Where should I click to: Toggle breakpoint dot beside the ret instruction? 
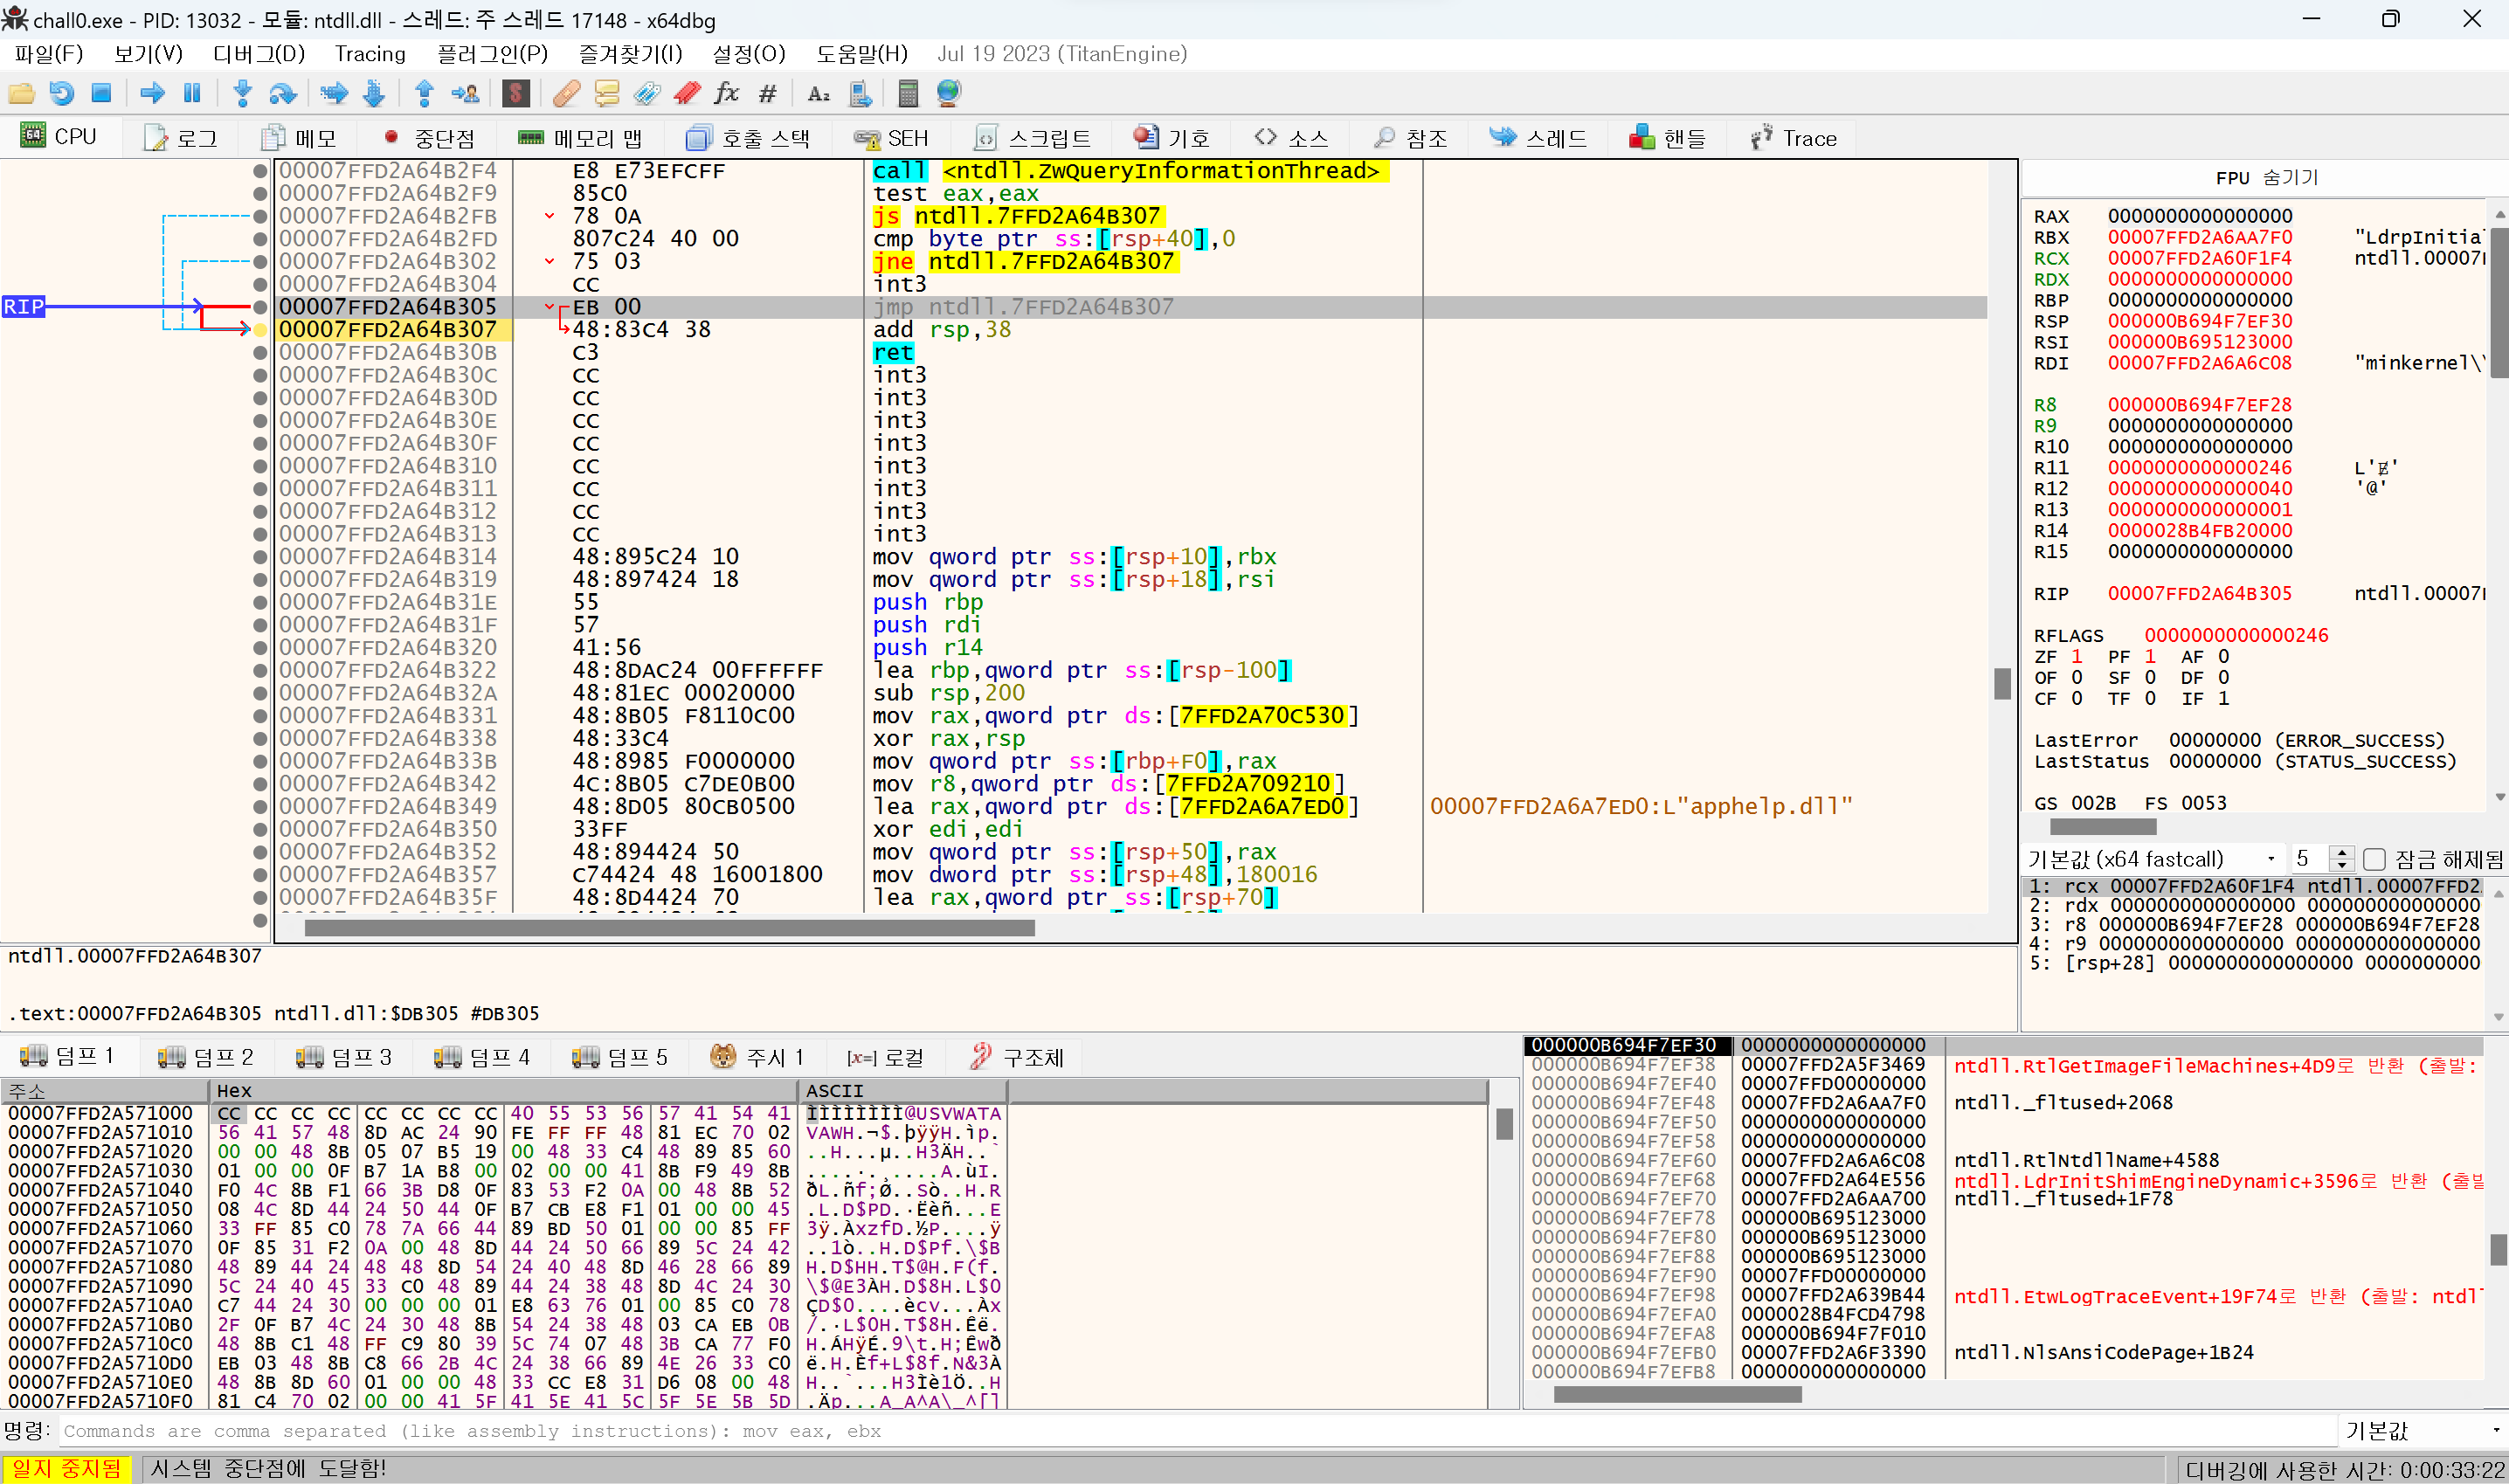(x=261, y=353)
